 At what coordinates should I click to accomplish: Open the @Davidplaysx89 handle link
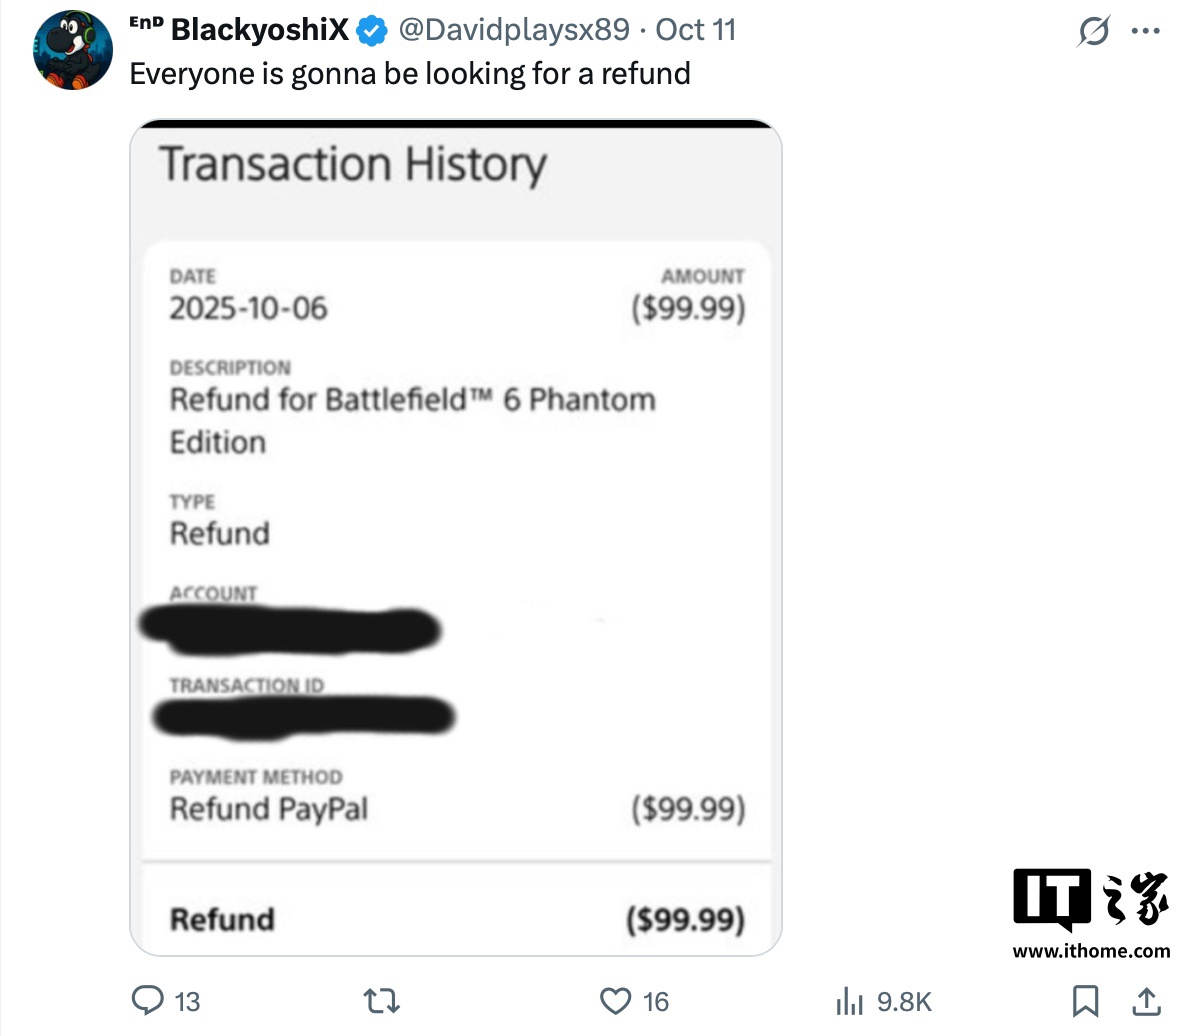(513, 30)
